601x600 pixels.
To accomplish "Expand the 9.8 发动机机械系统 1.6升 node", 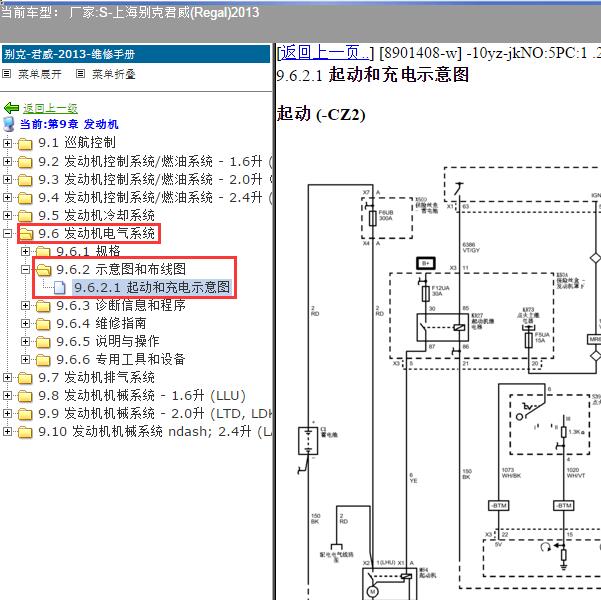I will (x=7, y=395).
